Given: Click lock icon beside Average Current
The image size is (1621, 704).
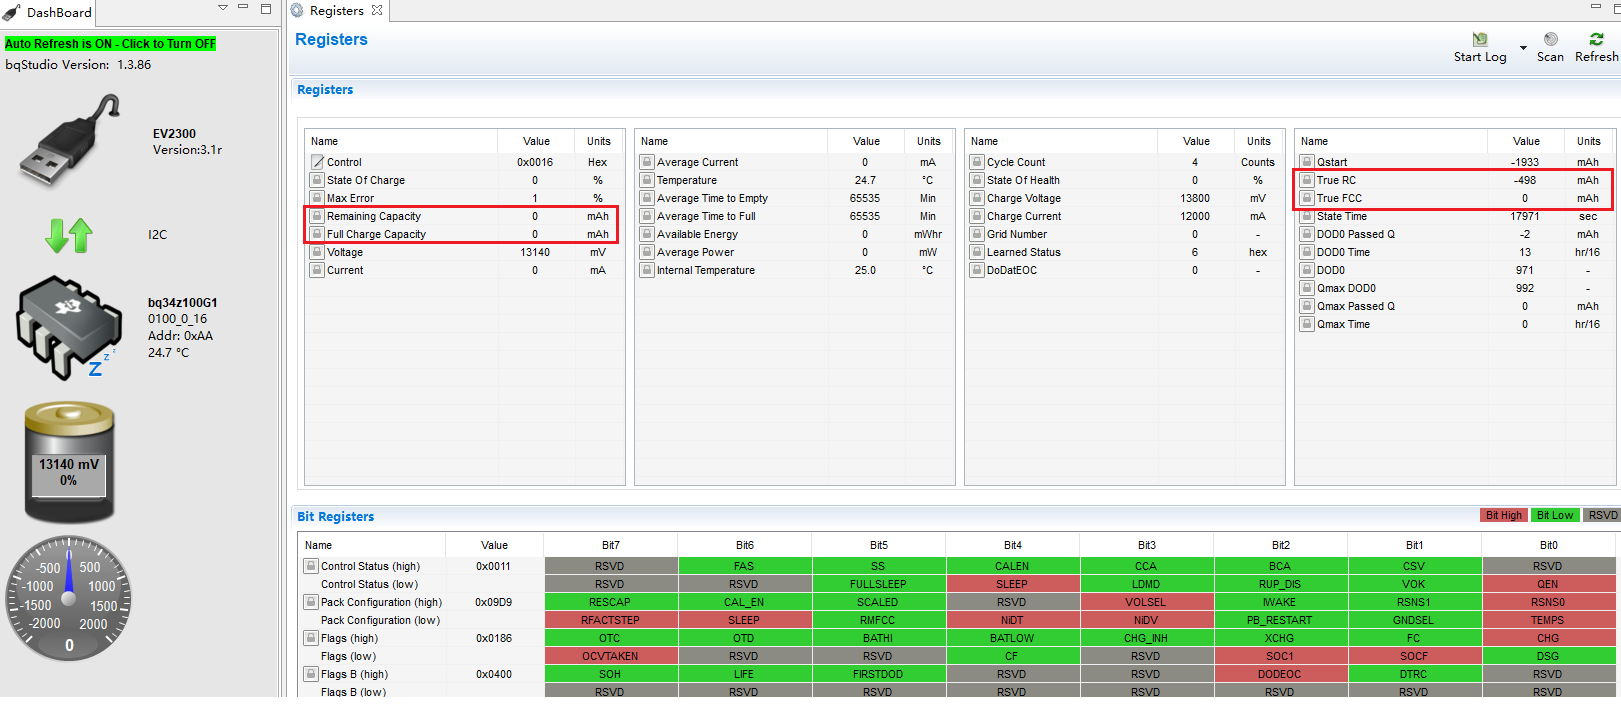Looking at the screenshot, I should [x=647, y=162].
